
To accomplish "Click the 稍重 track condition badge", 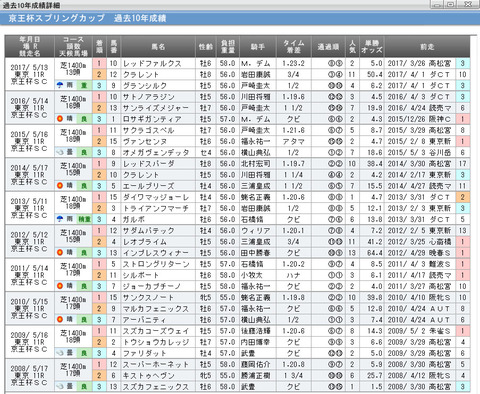I will [x=84, y=219].
